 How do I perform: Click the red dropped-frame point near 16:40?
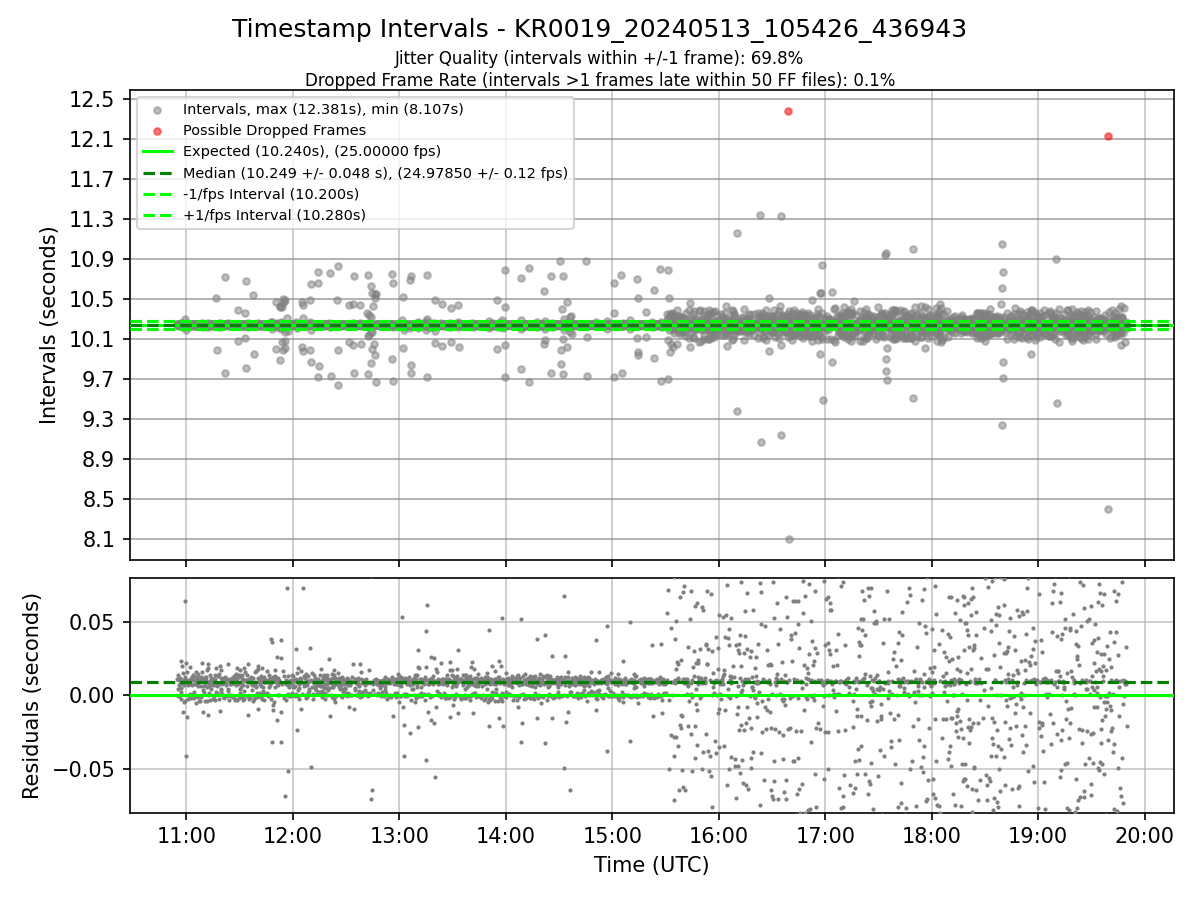tap(788, 111)
